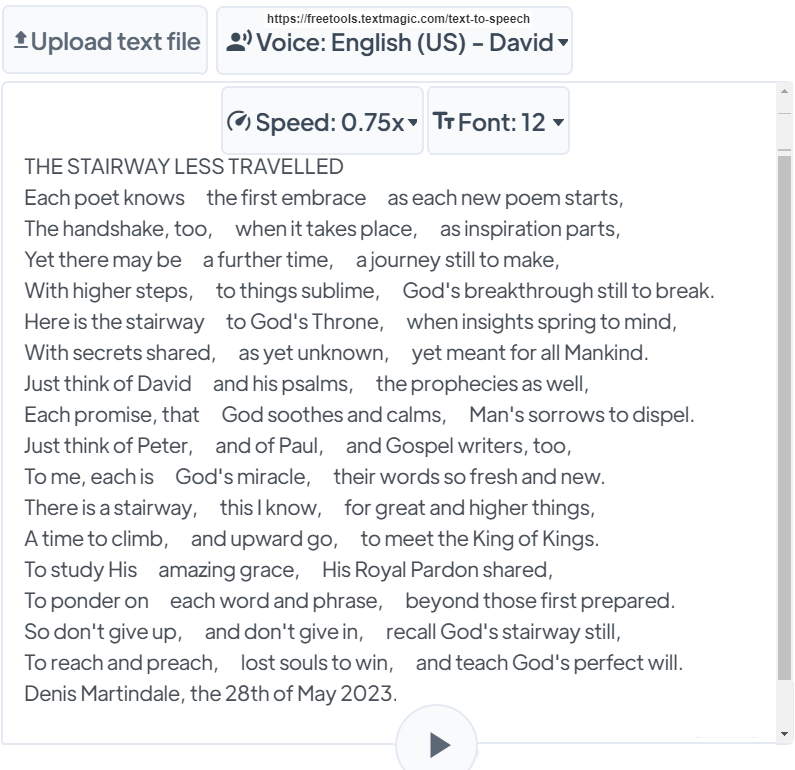
Task: Open the Speed 0.75x dropdown arrow
Action: click(413, 123)
